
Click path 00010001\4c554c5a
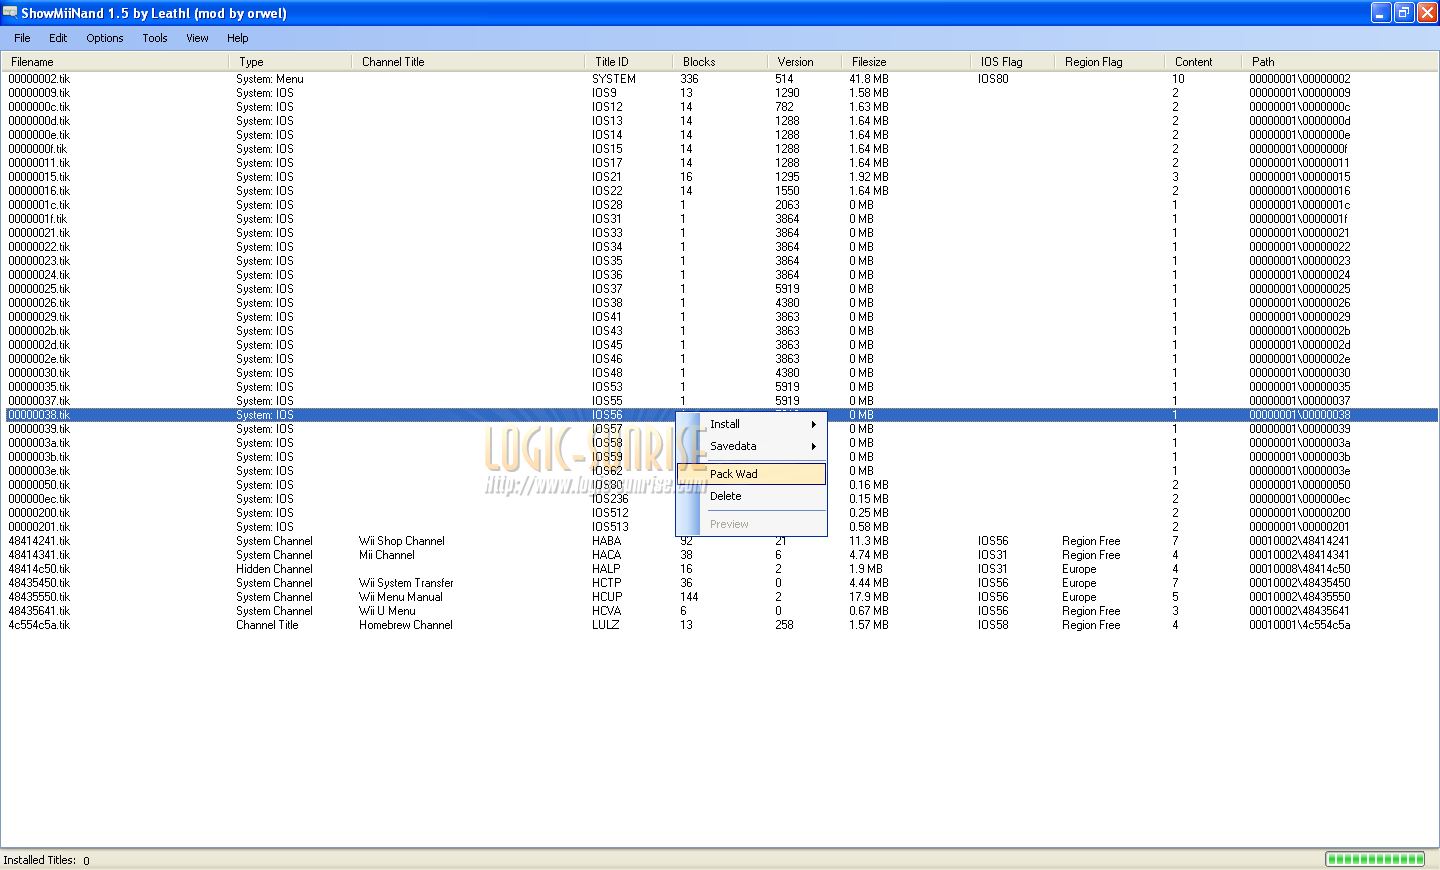pos(1300,625)
